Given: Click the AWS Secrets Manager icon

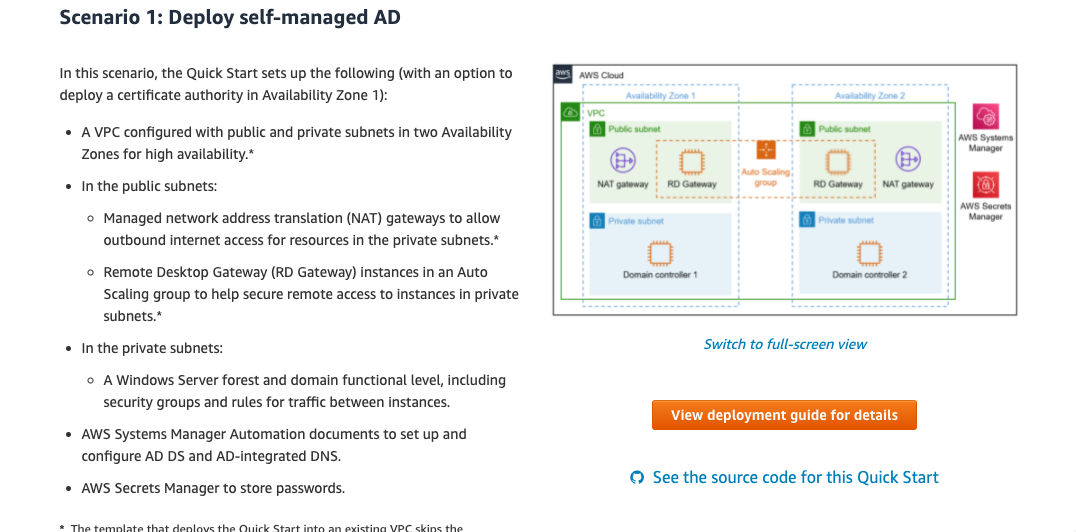Looking at the screenshot, I should pyautogui.click(x=985, y=185).
